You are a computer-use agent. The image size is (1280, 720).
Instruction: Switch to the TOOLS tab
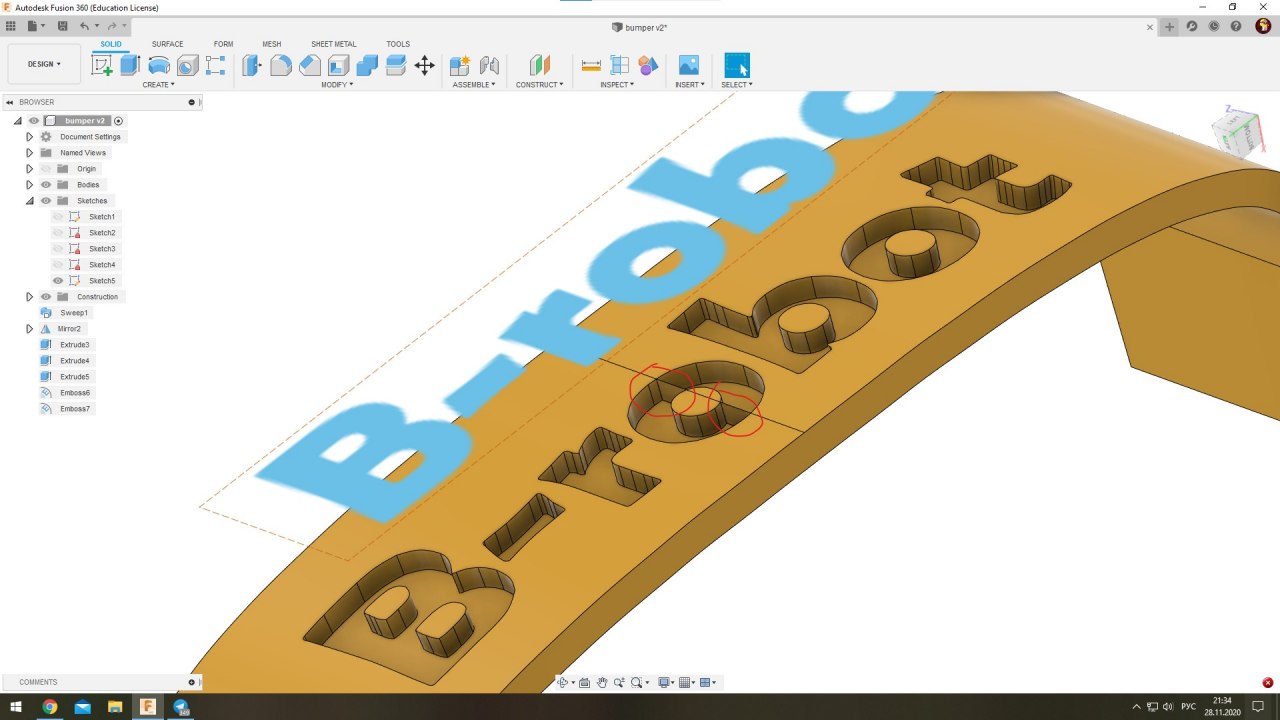pos(398,44)
